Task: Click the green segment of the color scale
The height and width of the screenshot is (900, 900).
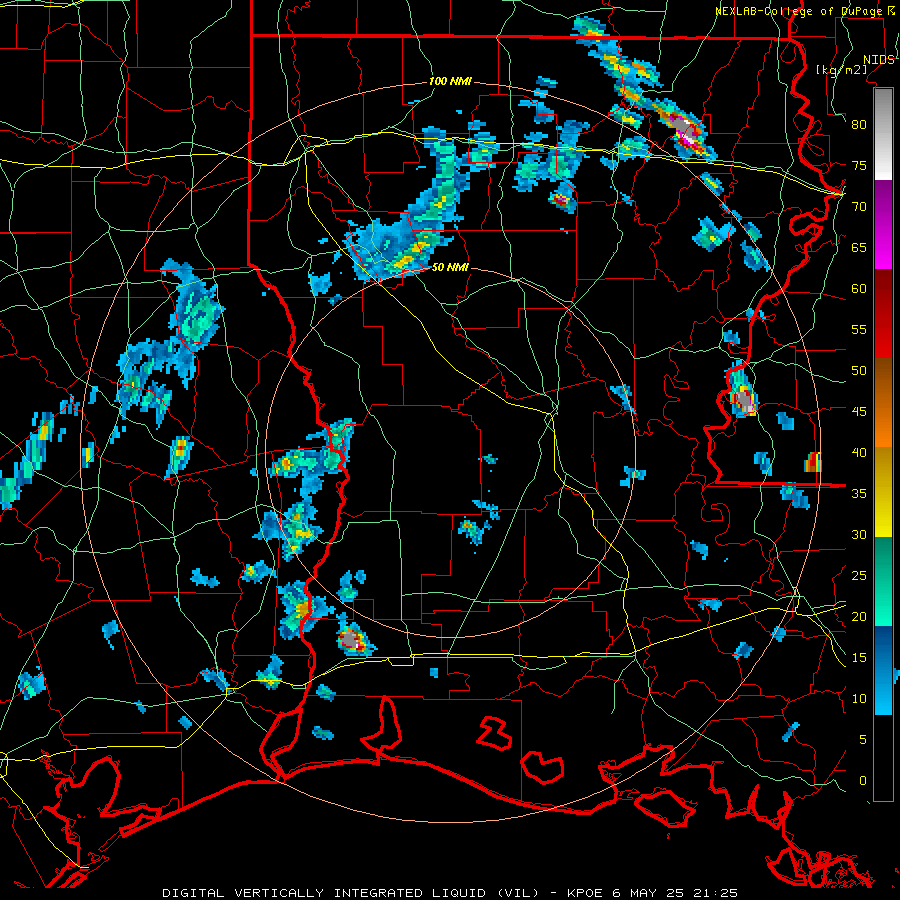Action: (883, 581)
